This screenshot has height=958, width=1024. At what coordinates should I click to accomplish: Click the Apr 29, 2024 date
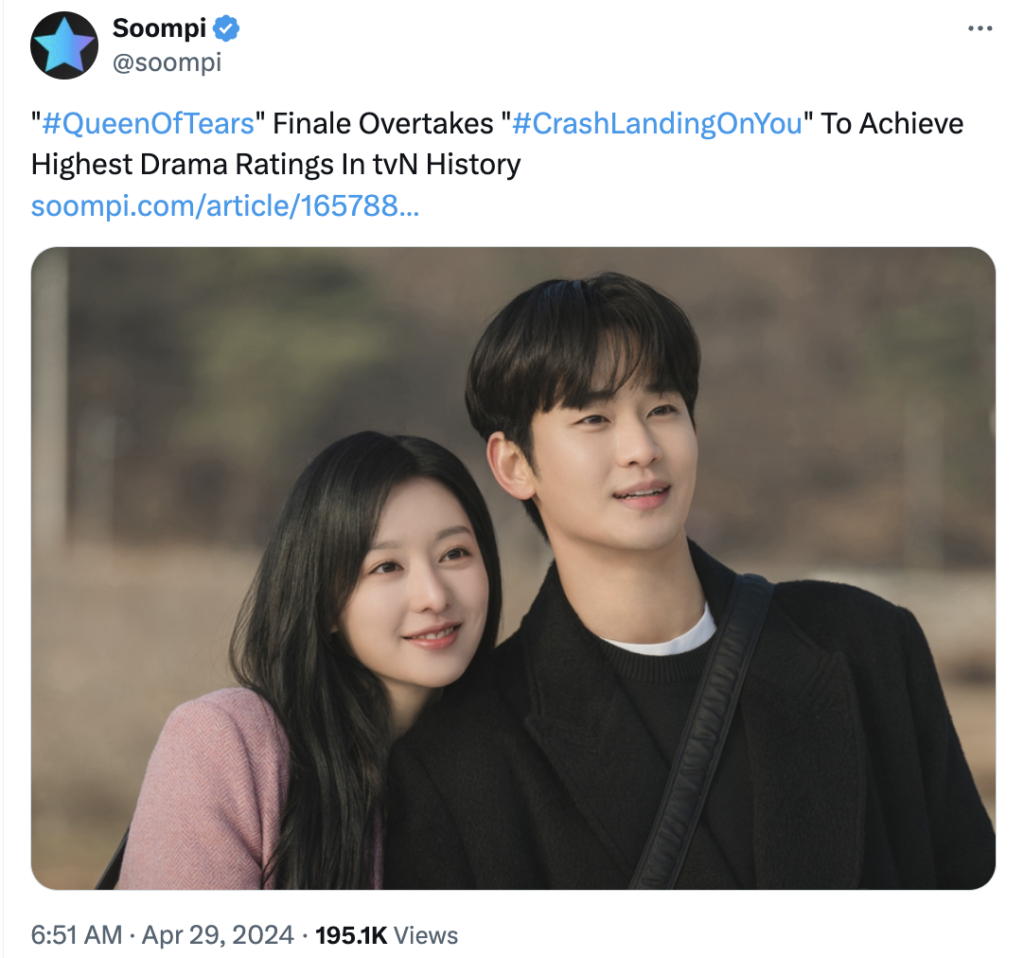point(217,935)
